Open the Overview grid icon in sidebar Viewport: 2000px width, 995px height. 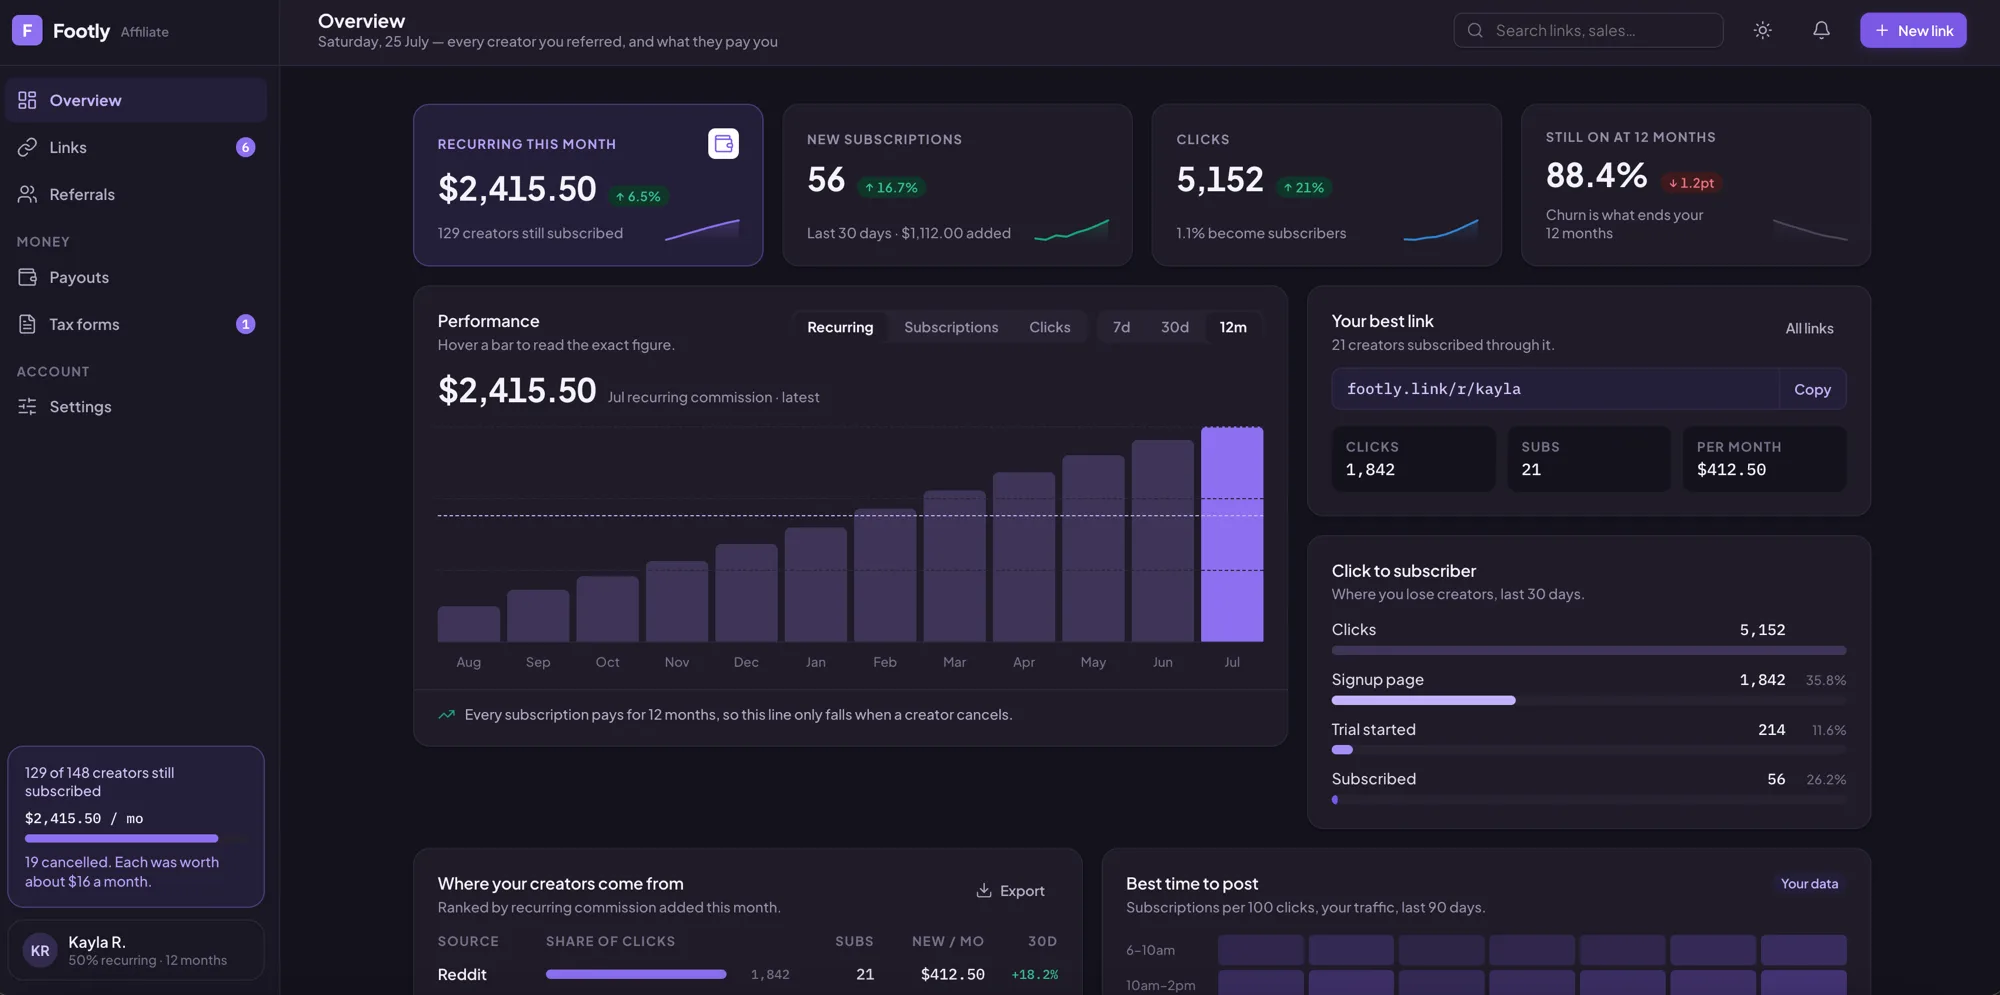pos(27,100)
